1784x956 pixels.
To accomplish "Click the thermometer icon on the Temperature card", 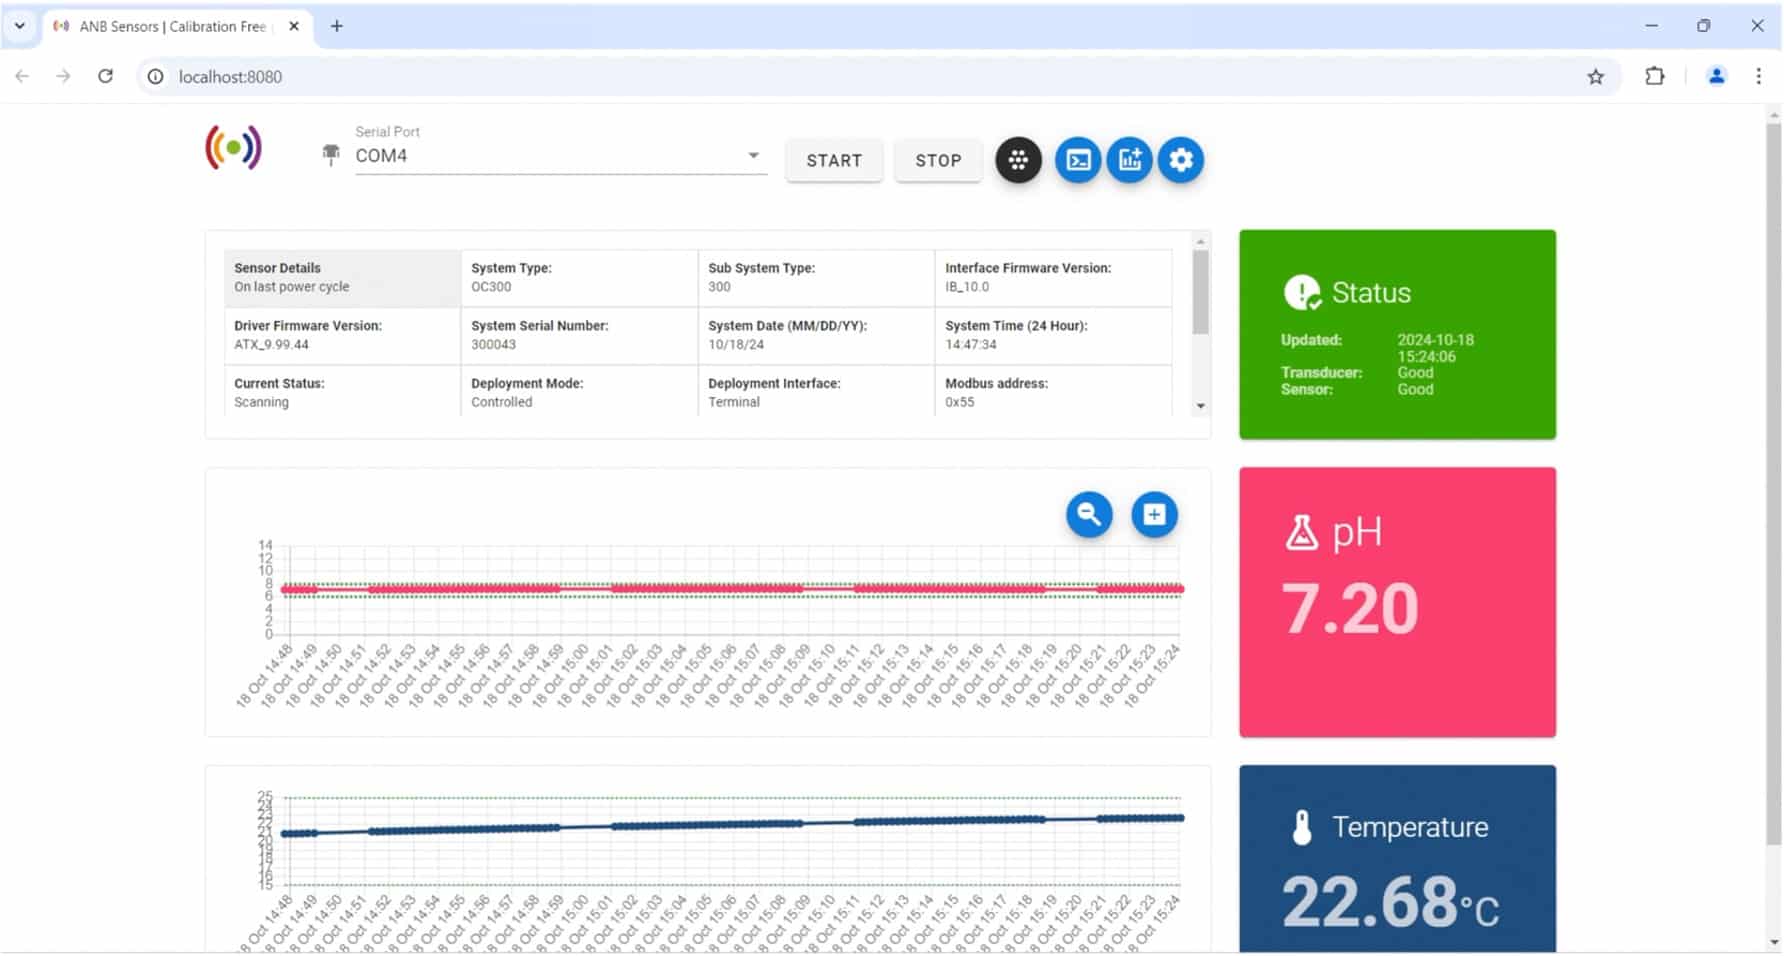I will [1303, 827].
